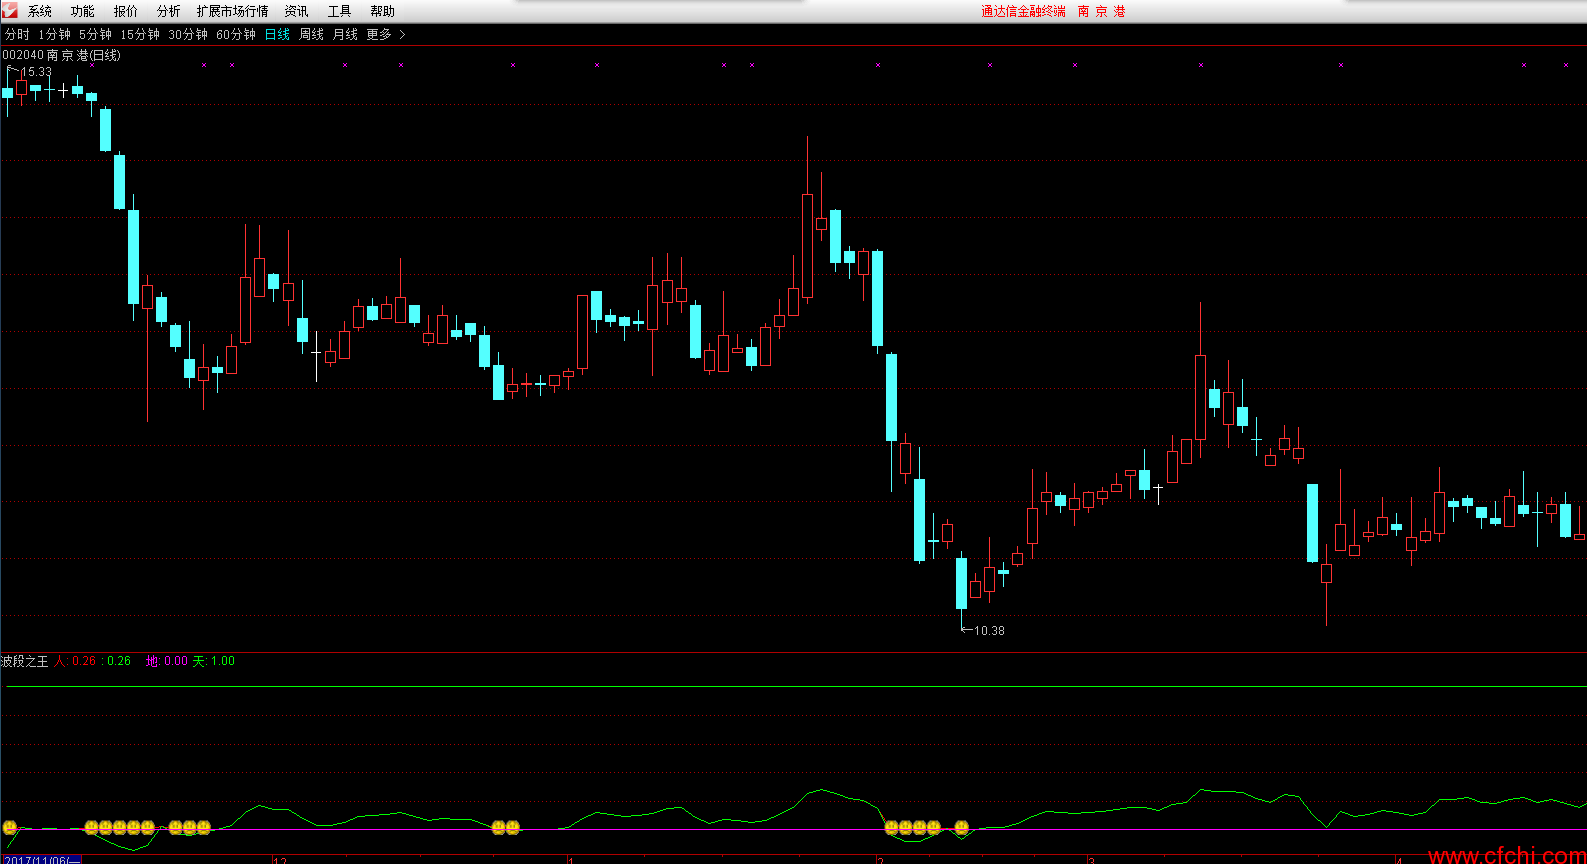Open the 帮助 menu
This screenshot has width=1587, height=864.
383,11
